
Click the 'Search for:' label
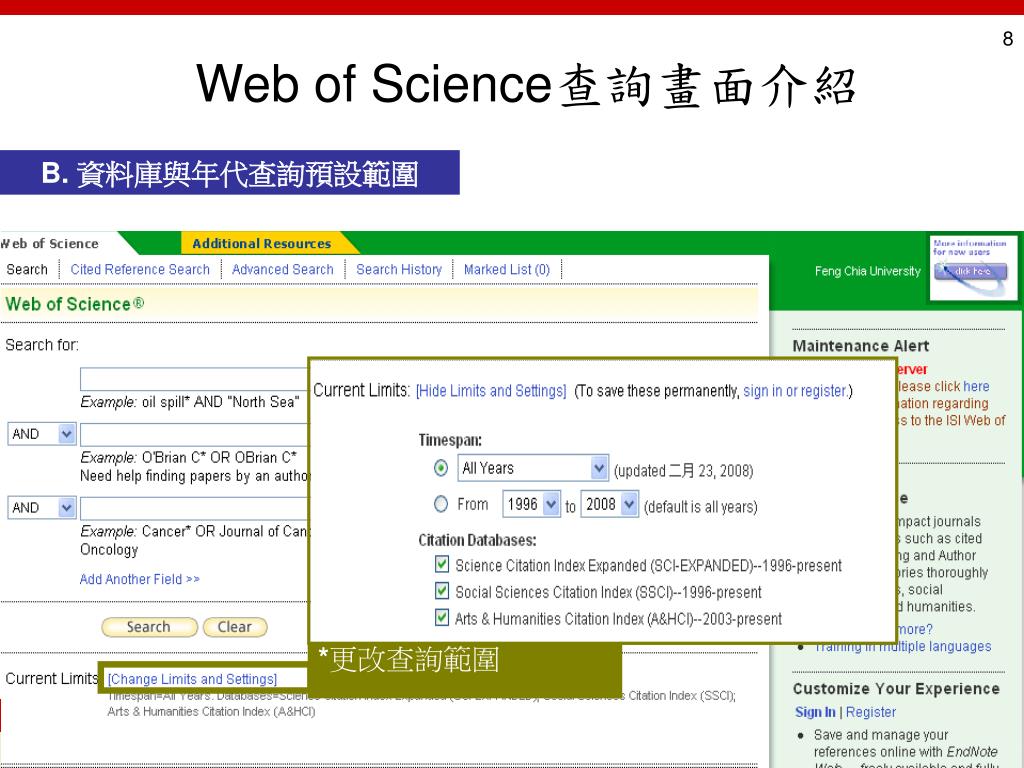(42, 345)
